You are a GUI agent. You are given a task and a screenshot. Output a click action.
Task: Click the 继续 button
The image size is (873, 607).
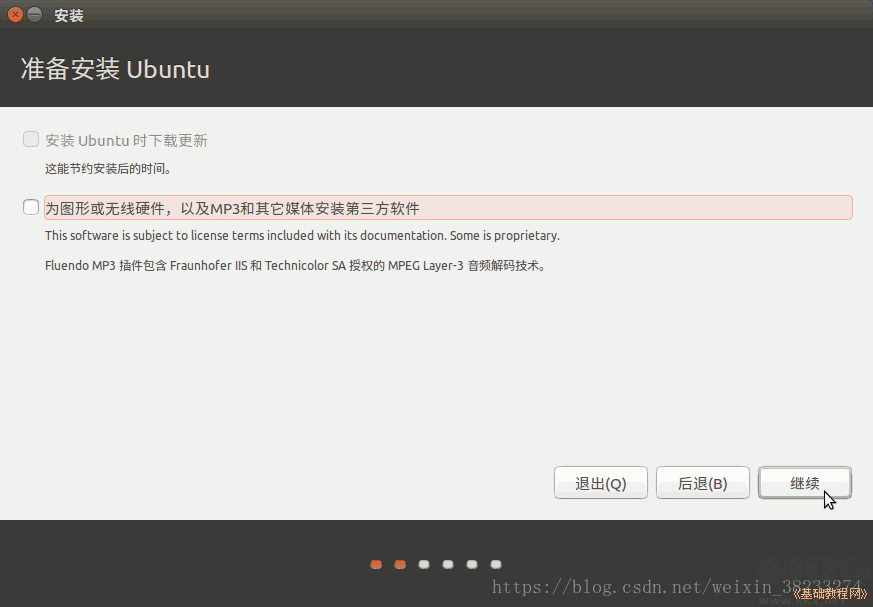[805, 482]
